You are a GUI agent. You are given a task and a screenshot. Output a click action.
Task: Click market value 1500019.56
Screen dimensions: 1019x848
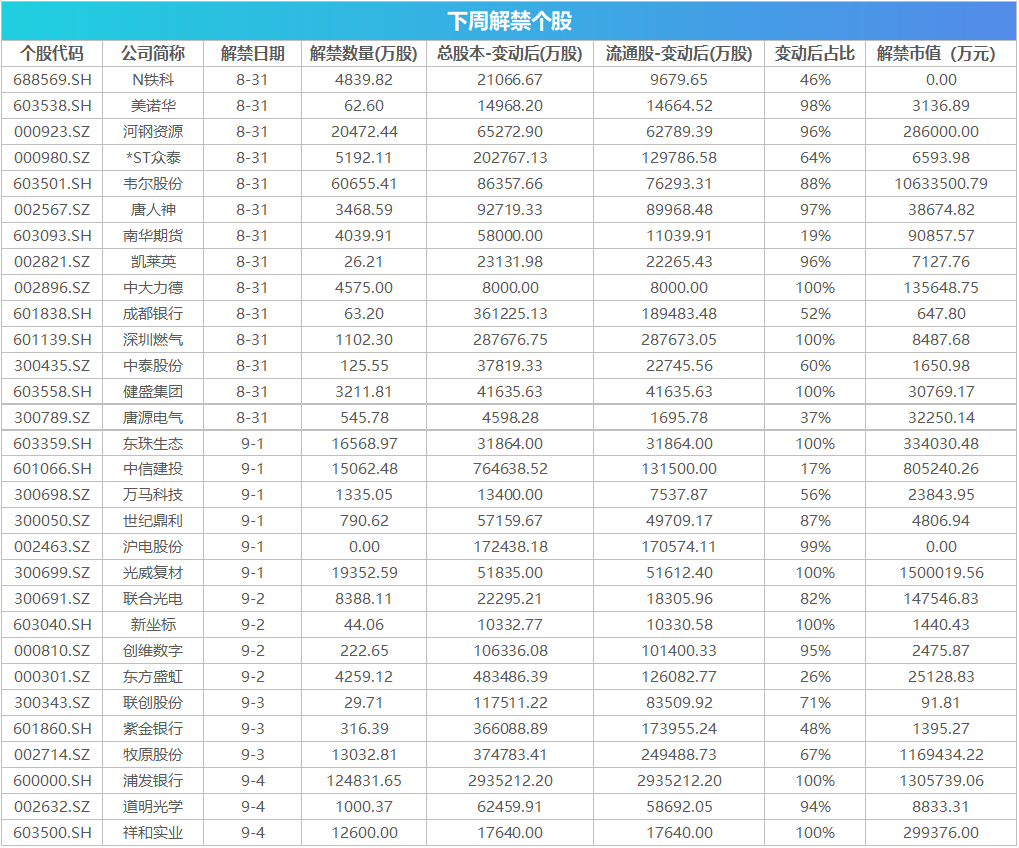[940, 573]
